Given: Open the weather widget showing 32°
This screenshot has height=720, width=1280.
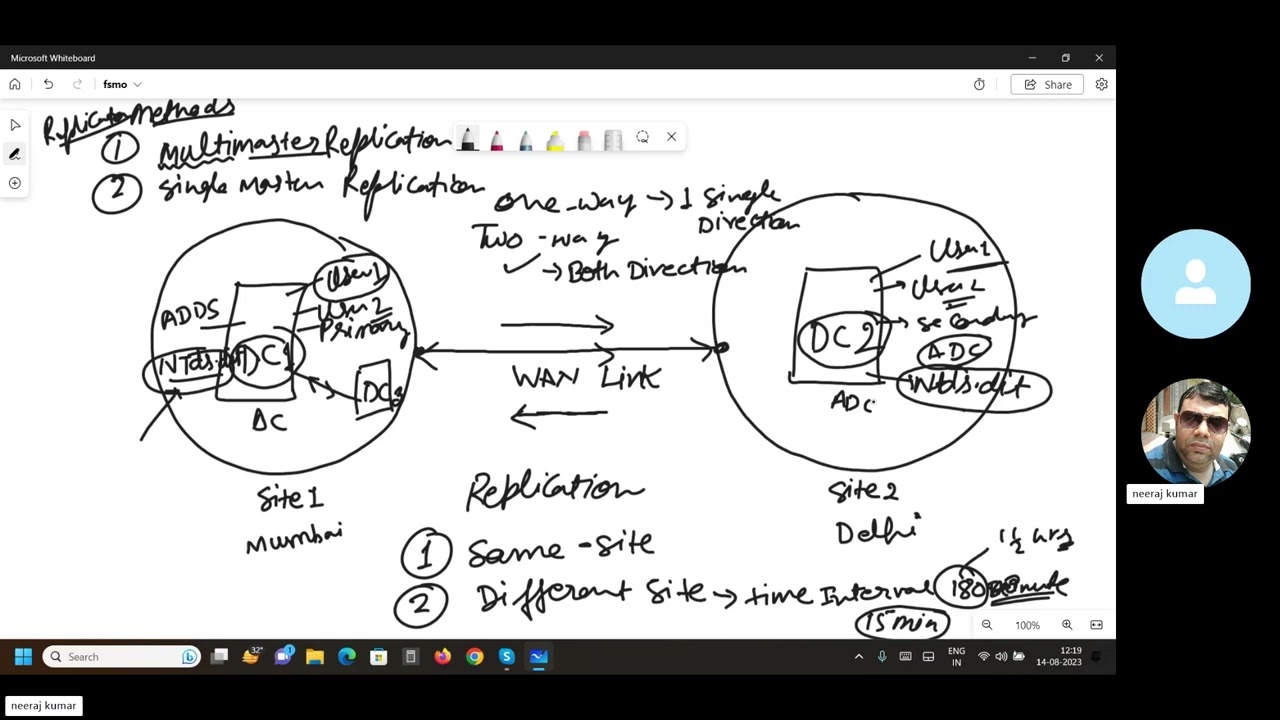Looking at the screenshot, I should tap(252, 657).
